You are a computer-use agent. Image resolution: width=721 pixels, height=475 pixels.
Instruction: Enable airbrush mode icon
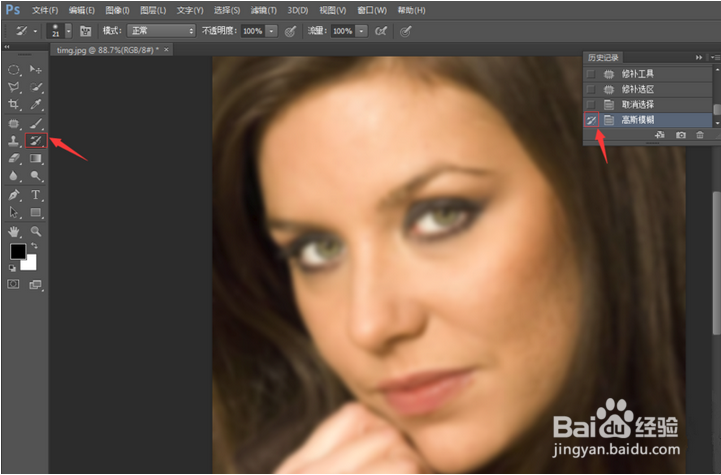pyautogui.click(x=381, y=31)
